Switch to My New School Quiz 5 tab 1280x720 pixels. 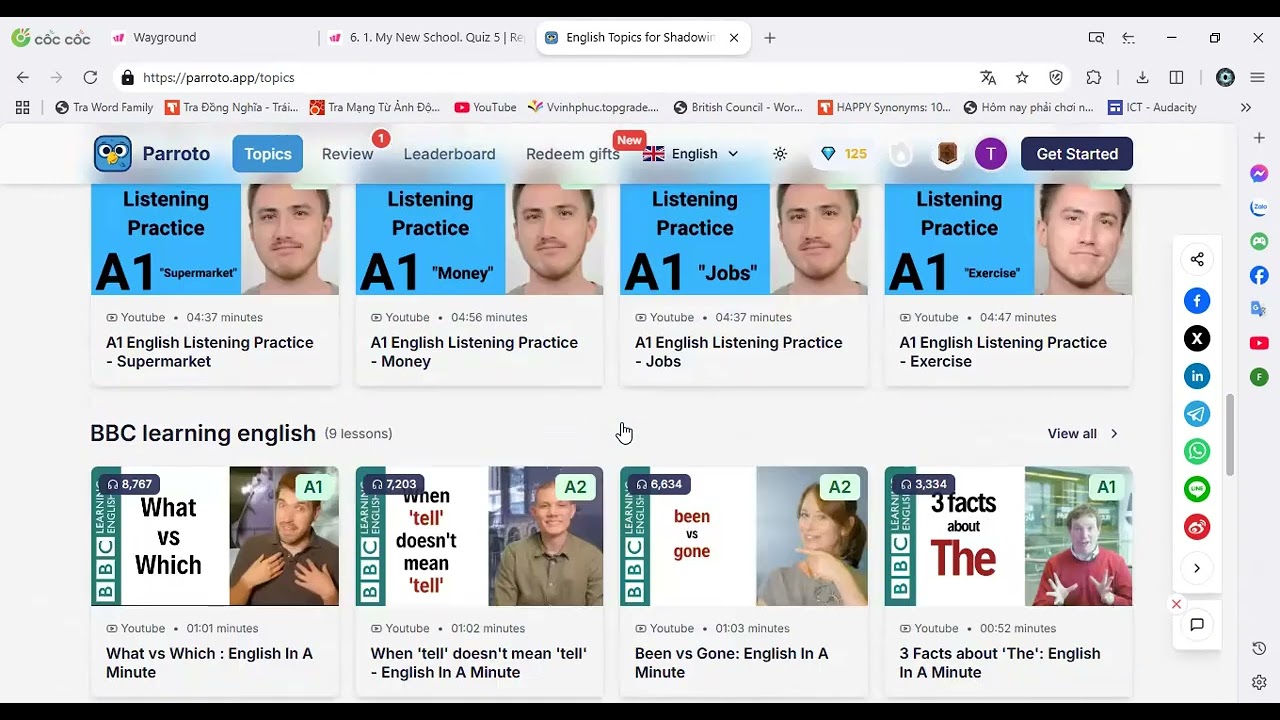click(428, 38)
